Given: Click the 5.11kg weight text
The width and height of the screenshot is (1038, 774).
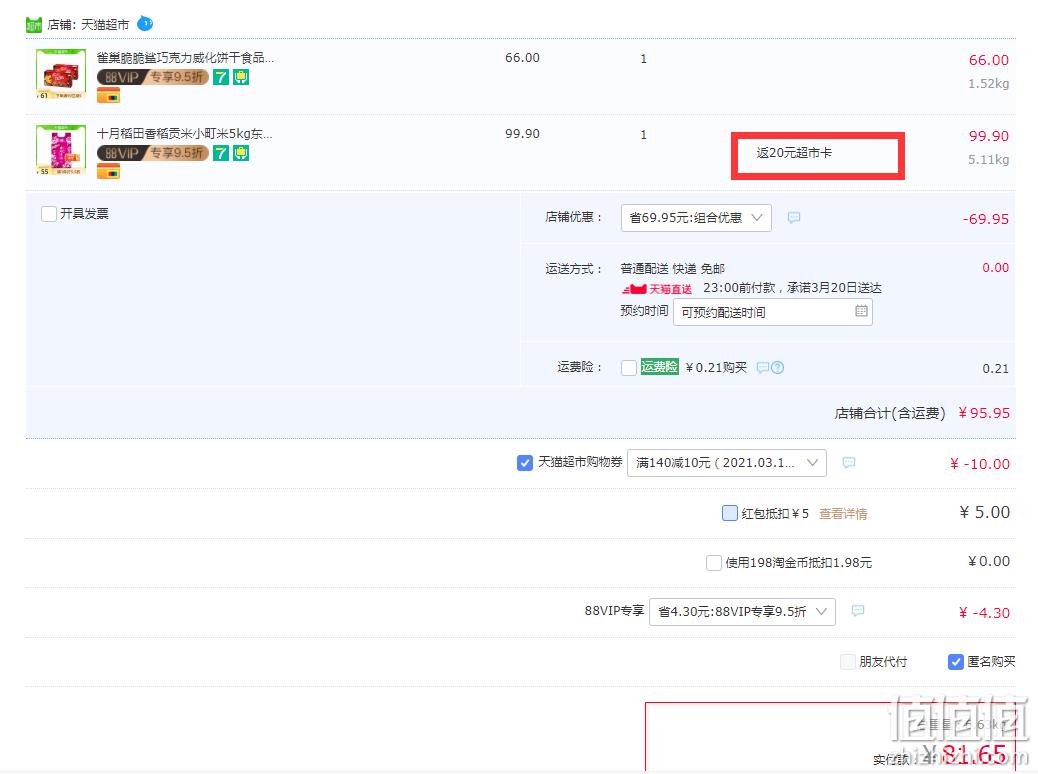Looking at the screenshot, I should click(x=988, y=160).
